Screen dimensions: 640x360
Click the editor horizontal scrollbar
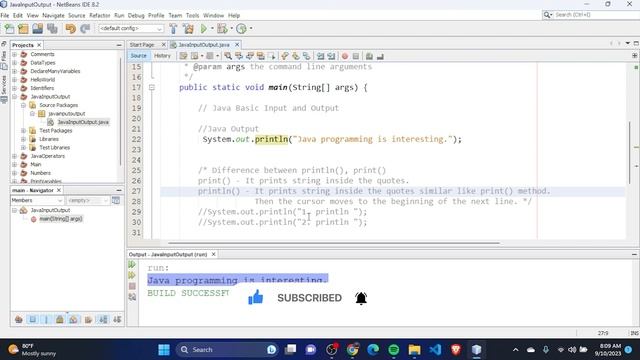[334, 243]
